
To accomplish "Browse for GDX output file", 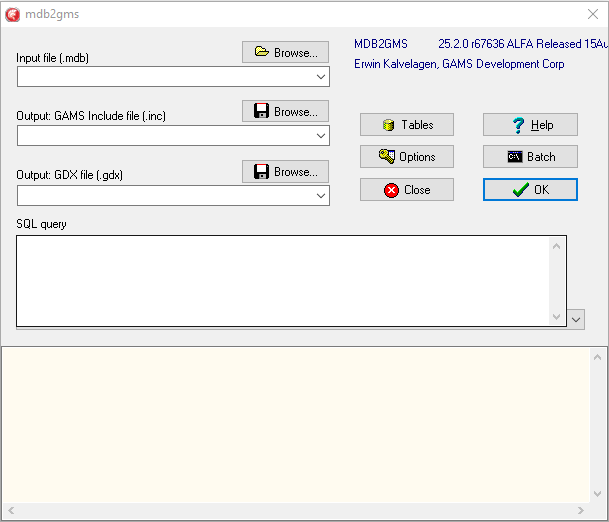I will coord(285,171).
